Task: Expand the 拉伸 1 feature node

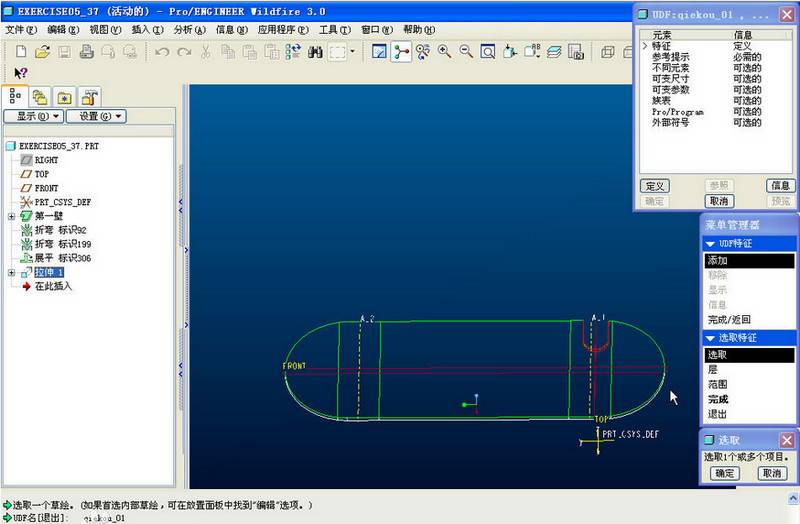Action: click(11, 272)
